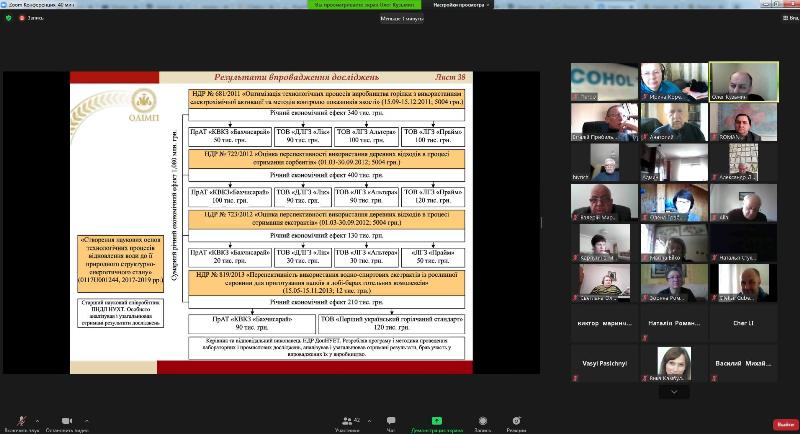Stop video using the camera icon
This screenshot has width=800, height=434.
67,421
